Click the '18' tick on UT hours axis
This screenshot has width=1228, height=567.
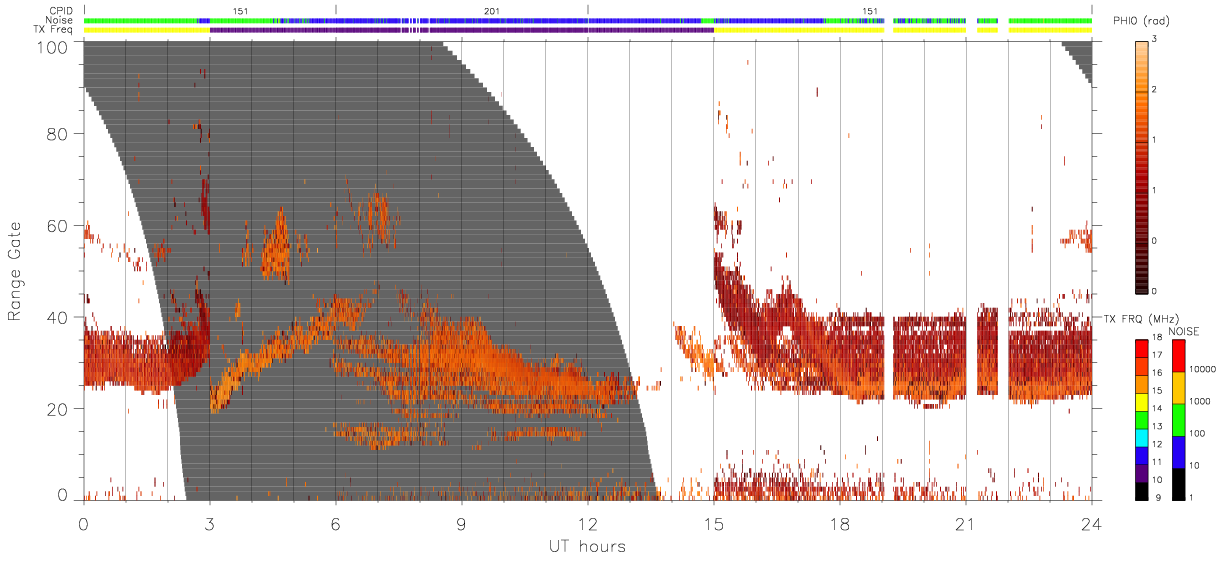click(840, 522)
